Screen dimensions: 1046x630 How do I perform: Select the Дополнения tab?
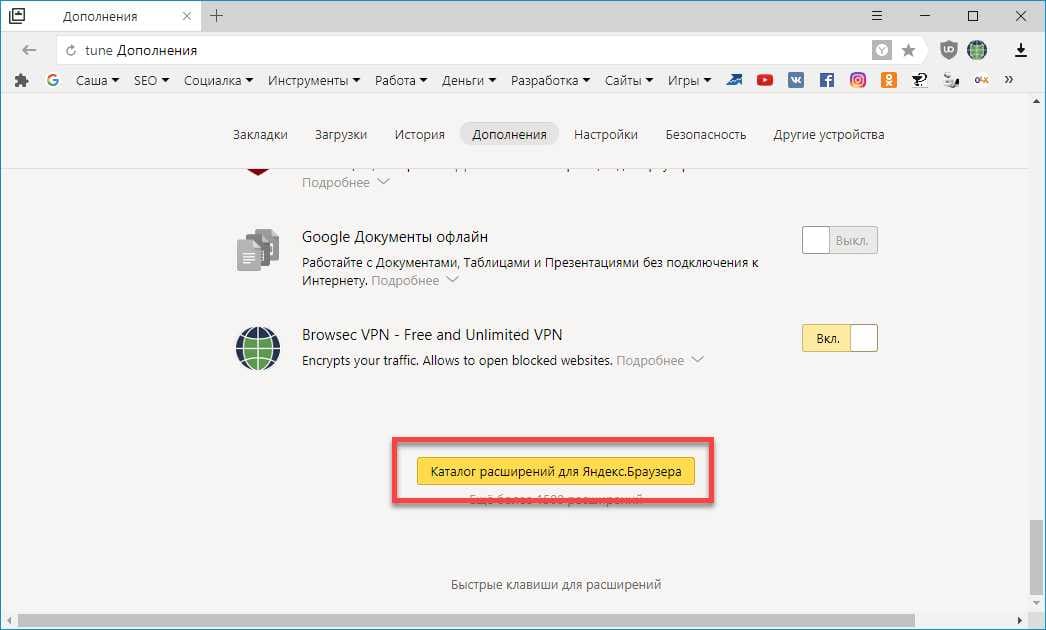click(x=509, y=134)
